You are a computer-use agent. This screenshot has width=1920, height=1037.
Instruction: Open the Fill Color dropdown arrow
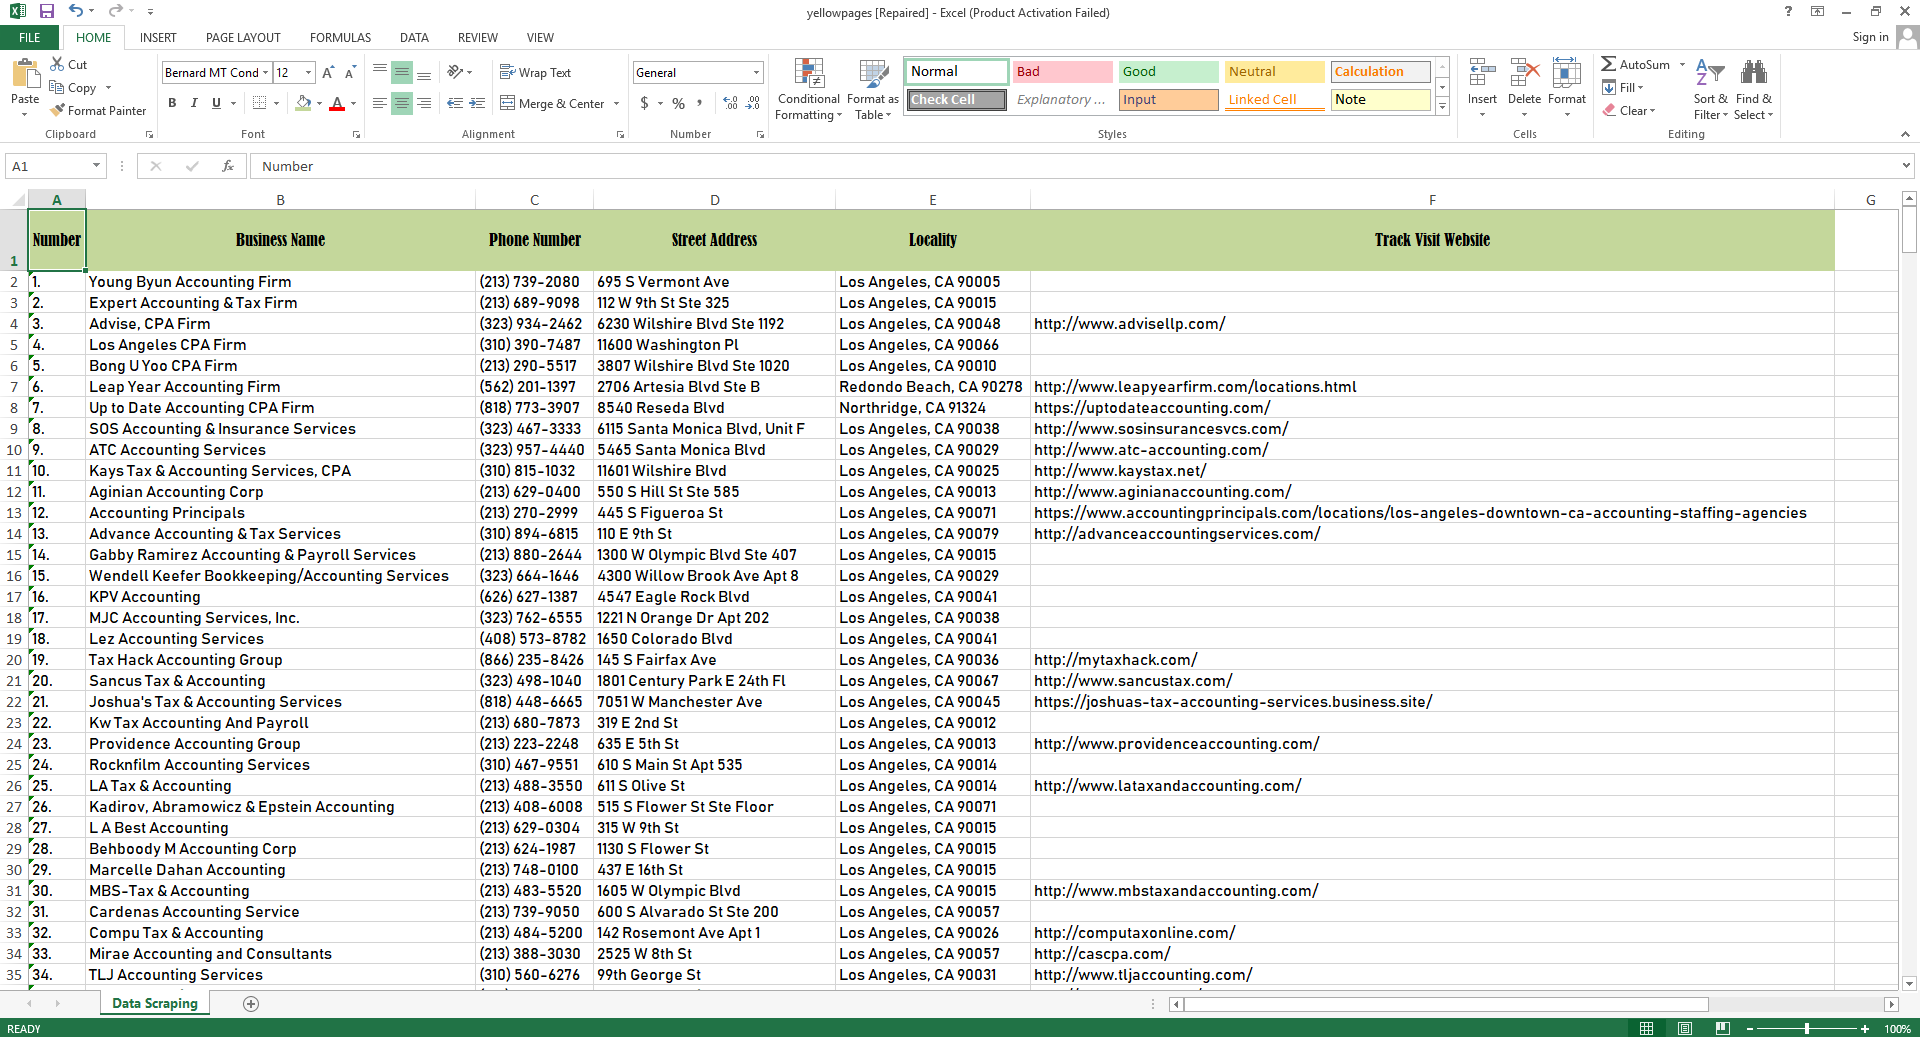[320, 103]
